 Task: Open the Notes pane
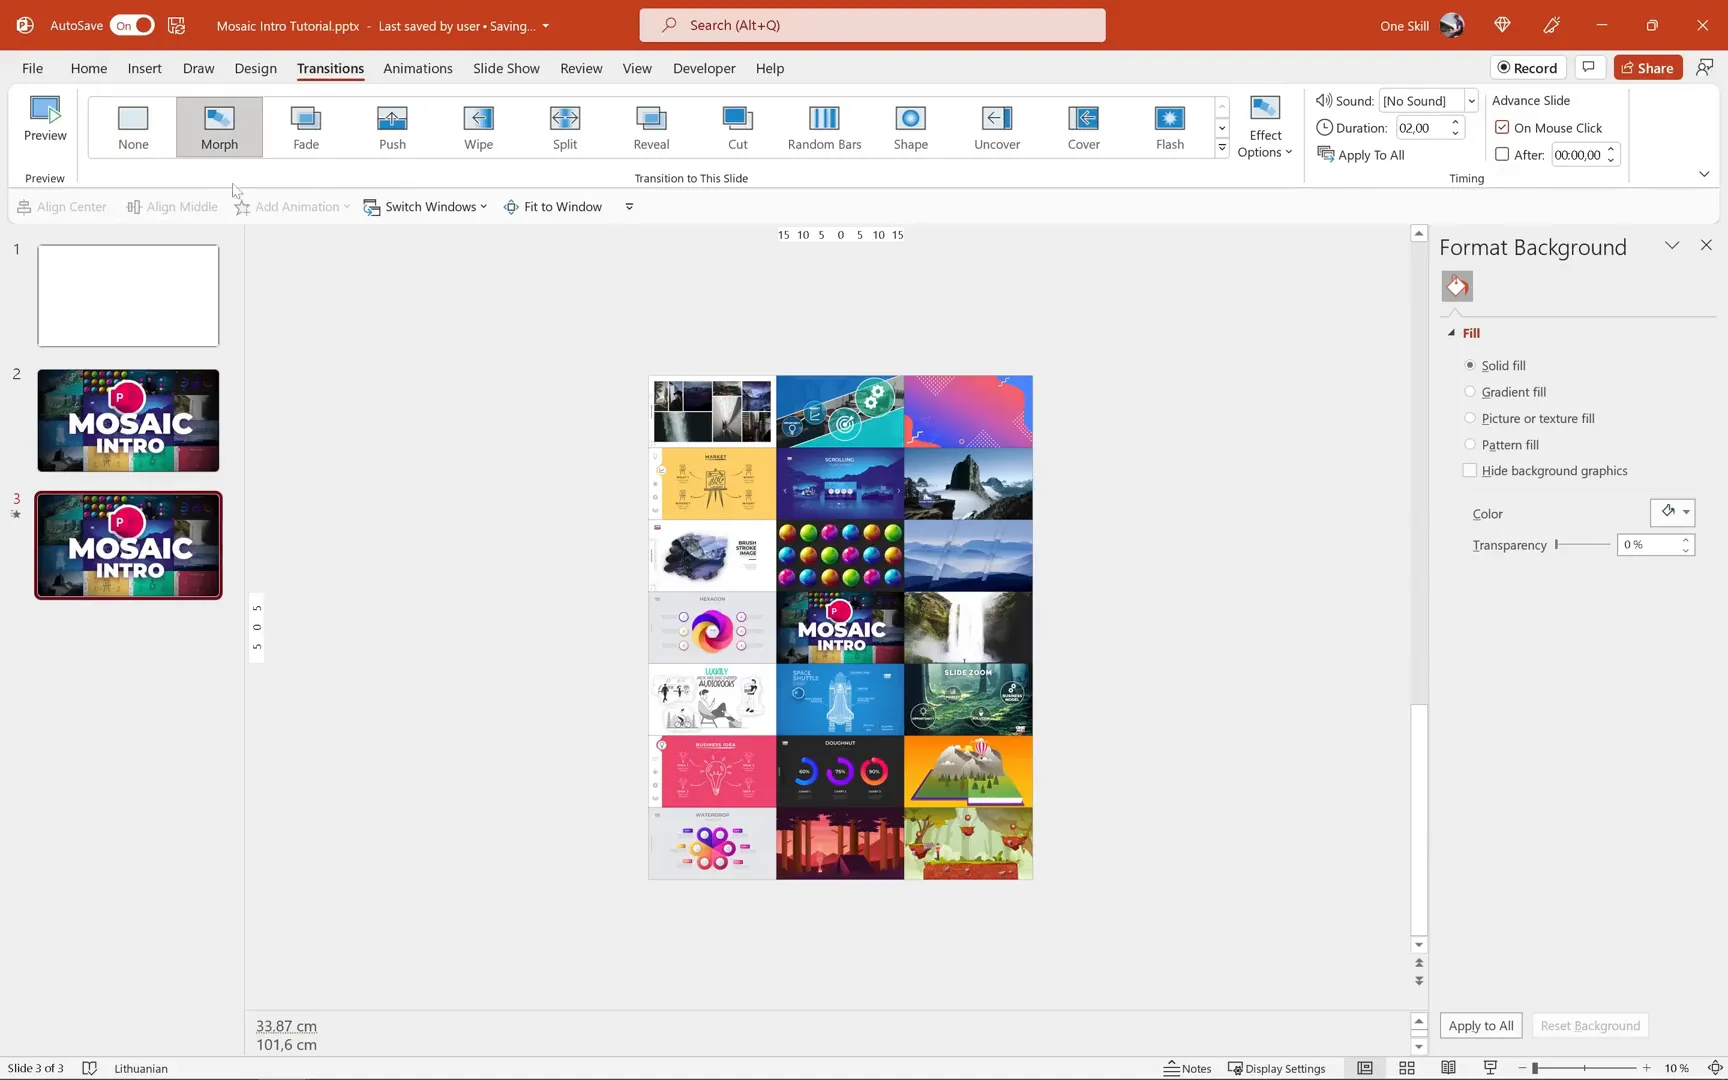[1187, 1068]
